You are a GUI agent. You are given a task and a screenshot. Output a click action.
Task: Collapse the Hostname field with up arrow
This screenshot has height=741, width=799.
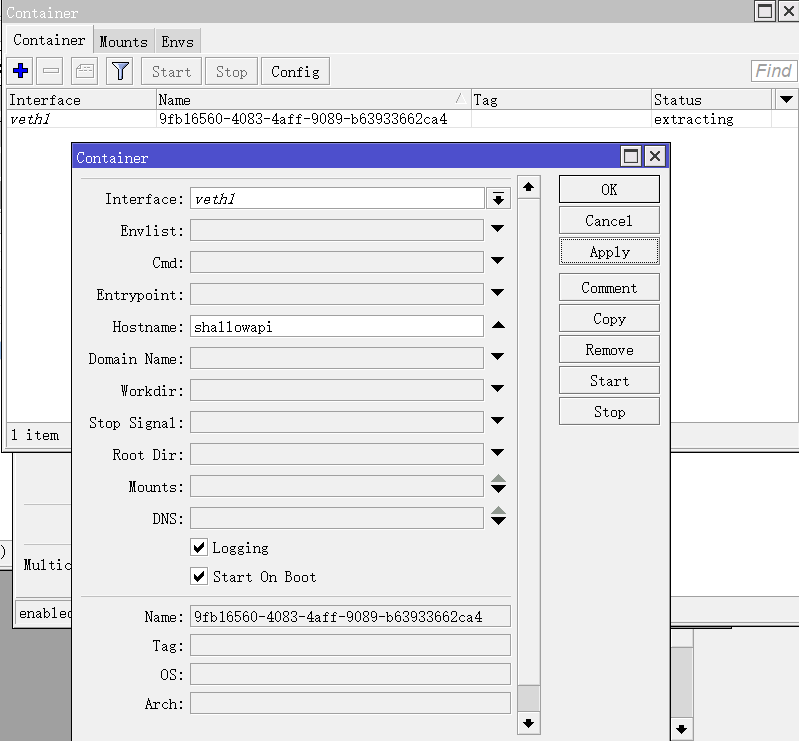pos(498,325)
